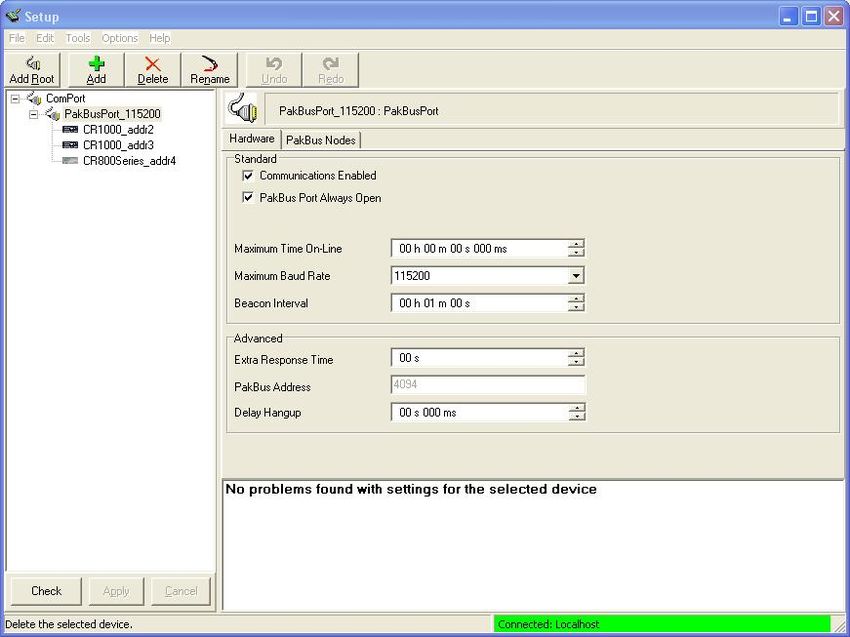Decrease Maximum Time On-Line with down arrow
Viewport: 850px width, 637px height.
click(576, 253)
